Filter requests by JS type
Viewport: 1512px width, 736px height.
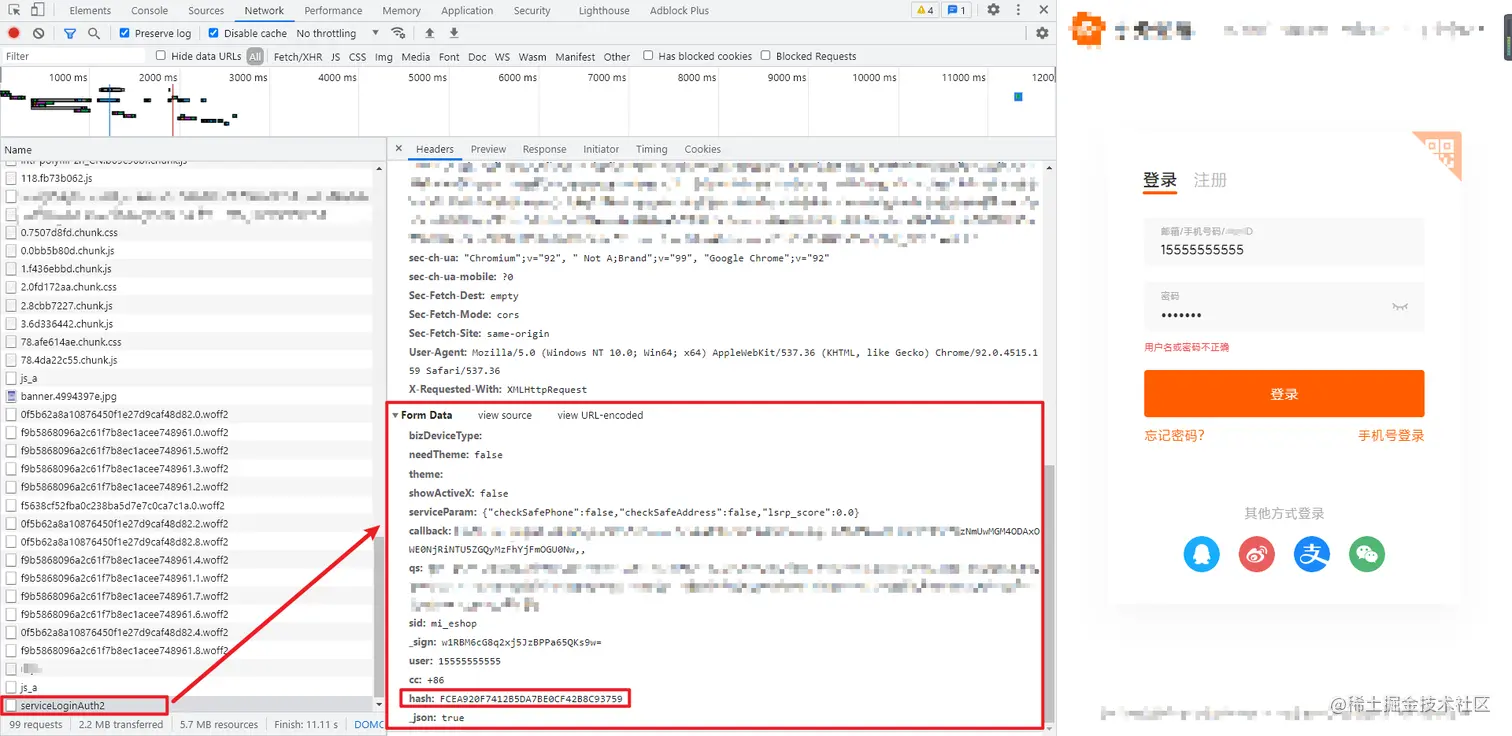click(x=336, y=57)
